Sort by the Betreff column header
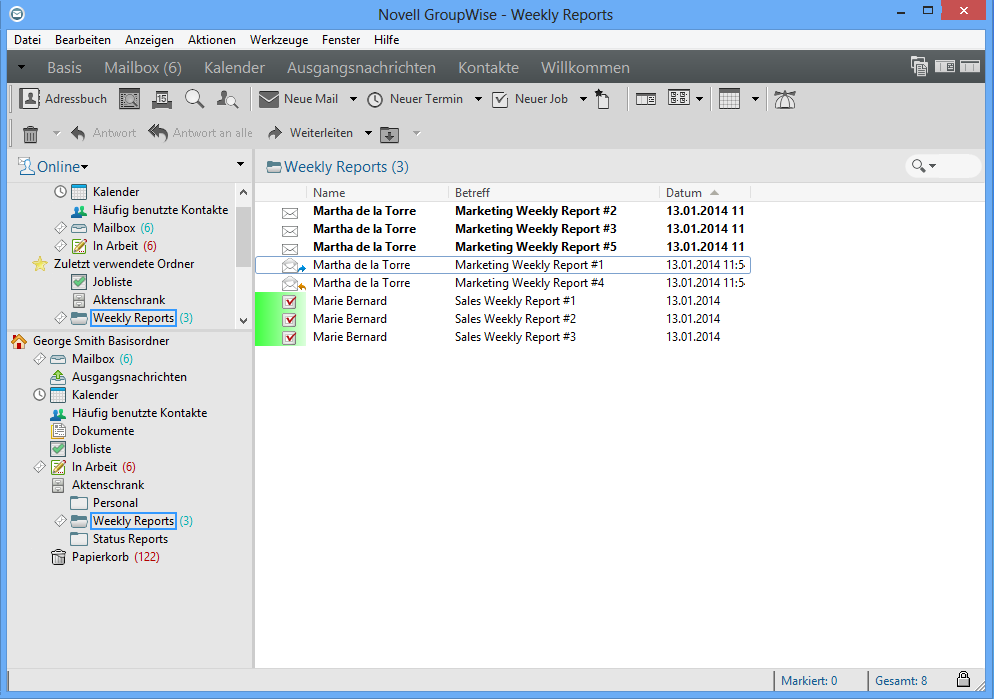 pos(553,193)
